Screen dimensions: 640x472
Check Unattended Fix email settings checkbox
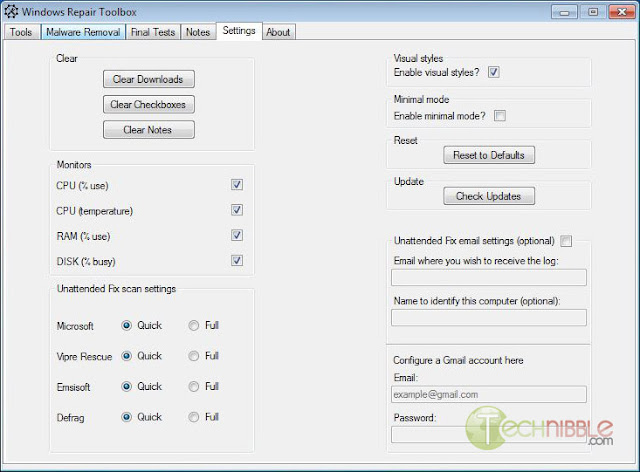tap(566, 241)
